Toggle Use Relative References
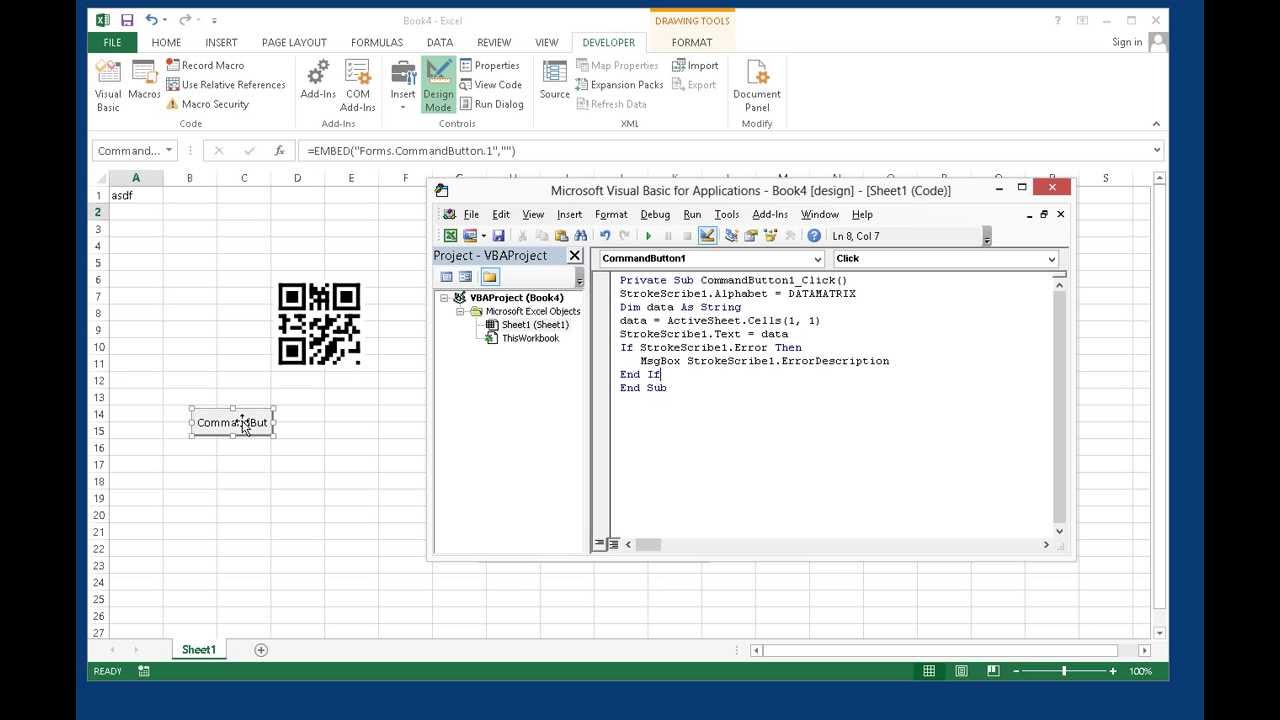Image resolution: width=1280 pixels, height=720 pixels. coord(226,85)
